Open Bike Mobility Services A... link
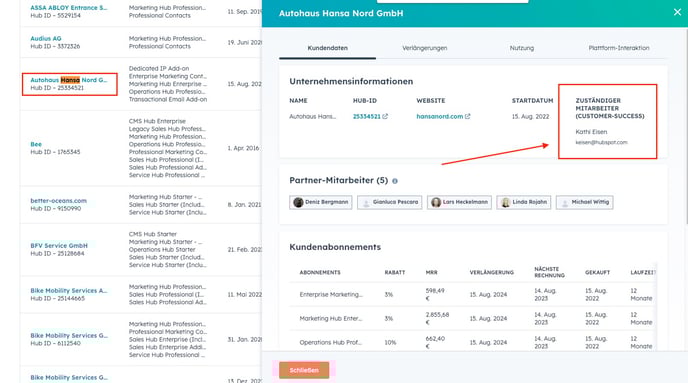 point(68,290)
